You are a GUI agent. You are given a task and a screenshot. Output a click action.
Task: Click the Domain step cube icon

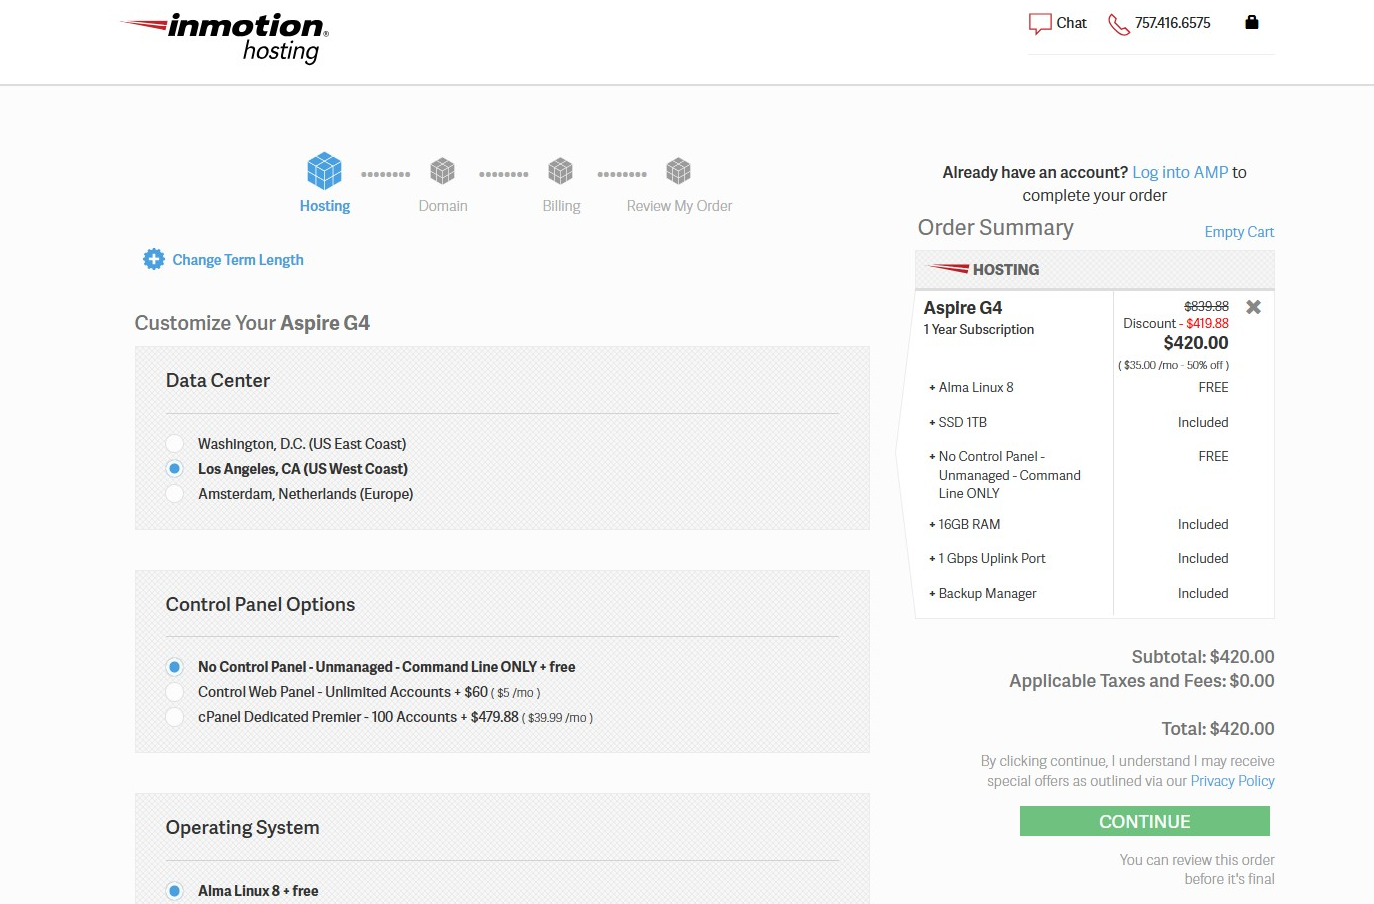[x=442, y=171]
